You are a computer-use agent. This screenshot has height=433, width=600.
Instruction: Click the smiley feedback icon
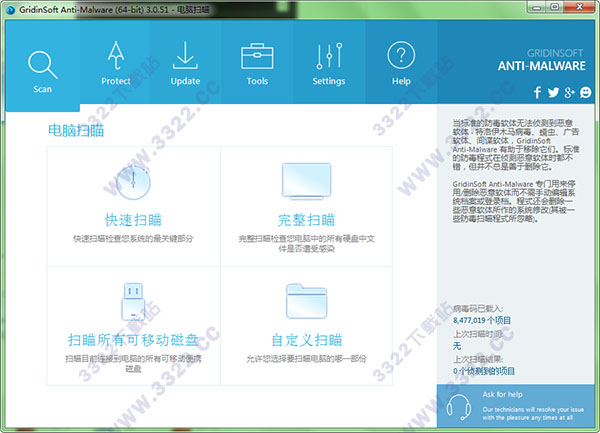point(585,92)
